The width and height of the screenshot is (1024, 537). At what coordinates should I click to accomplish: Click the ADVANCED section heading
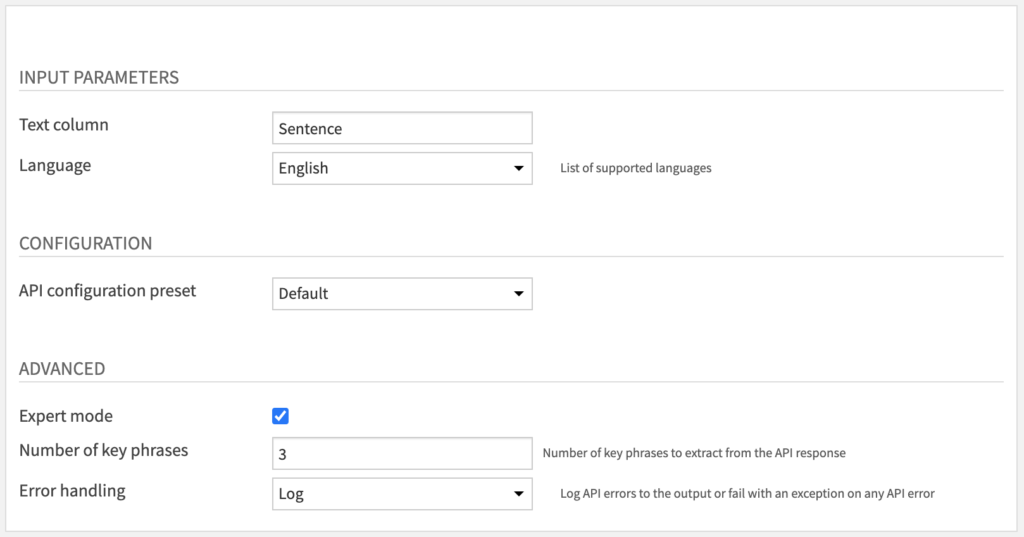point(62,368)
